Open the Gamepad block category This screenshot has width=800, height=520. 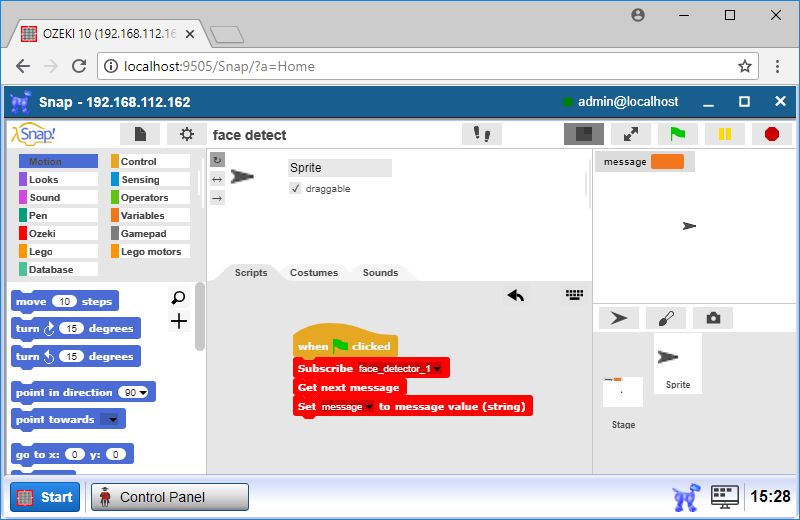[150, 233]
